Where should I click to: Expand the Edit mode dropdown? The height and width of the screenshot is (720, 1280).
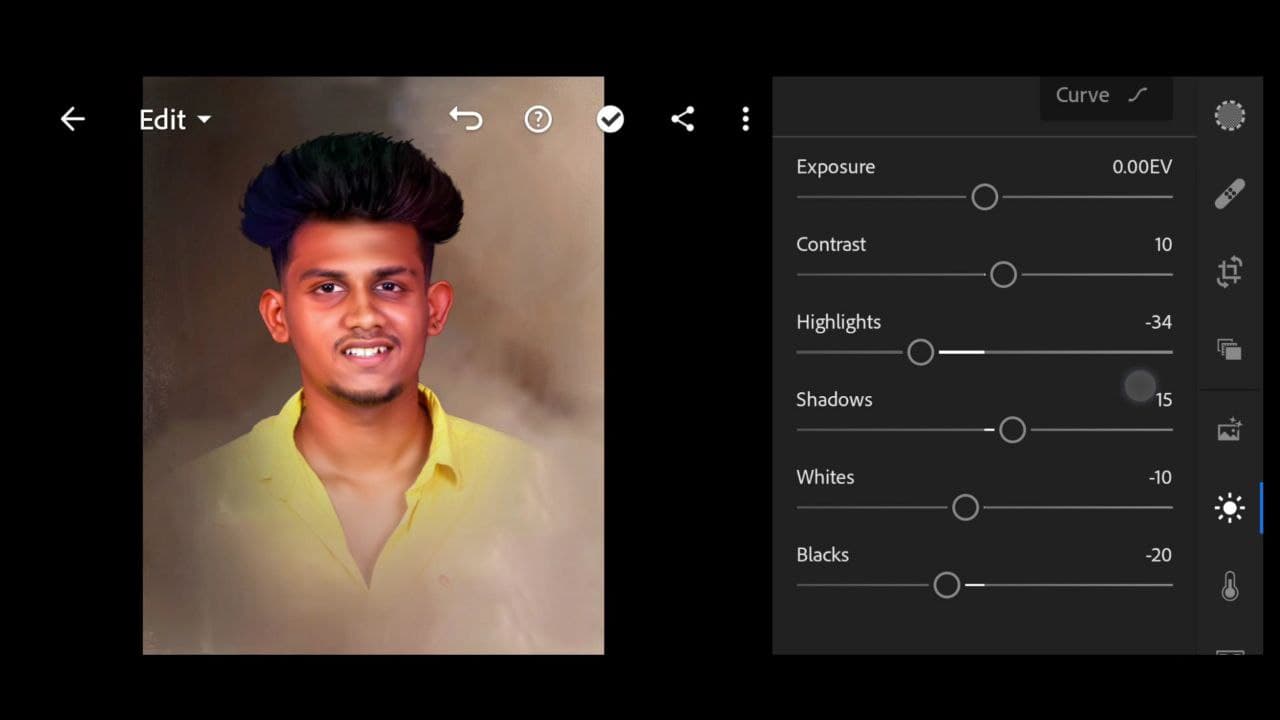point(175,120)
